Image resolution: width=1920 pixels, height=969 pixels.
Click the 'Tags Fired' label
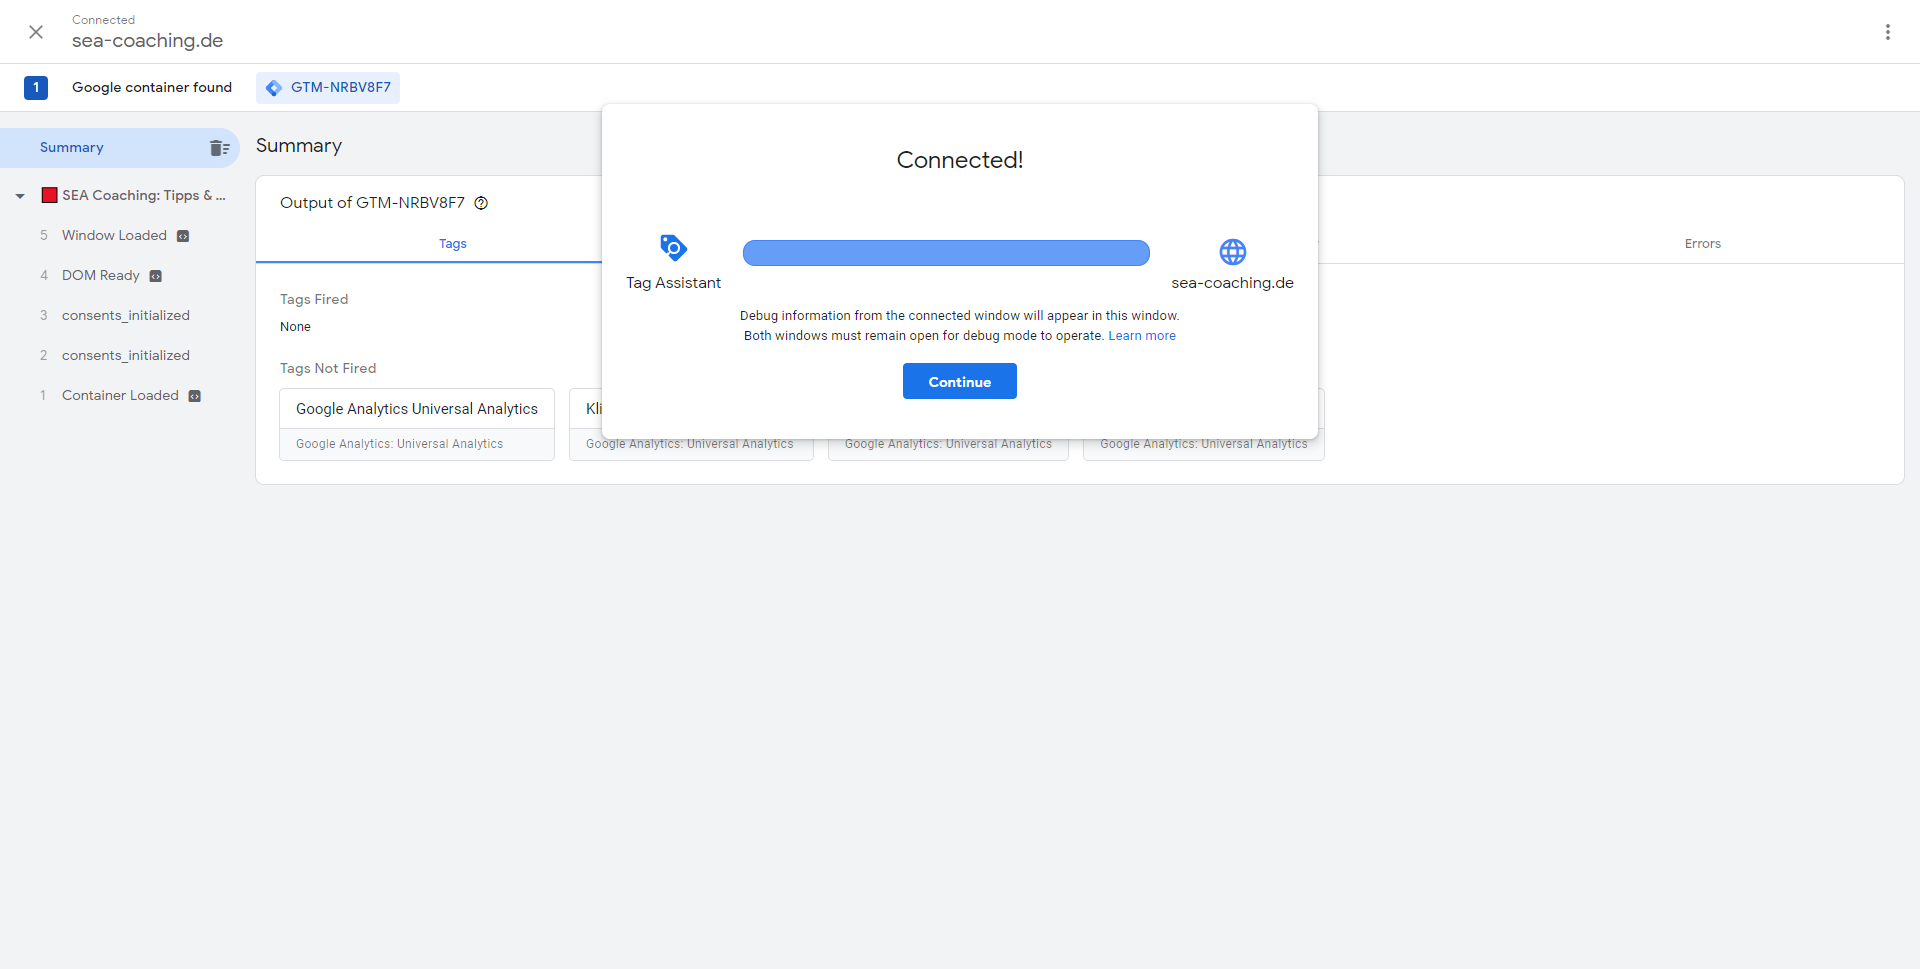[x=314, y=300]
